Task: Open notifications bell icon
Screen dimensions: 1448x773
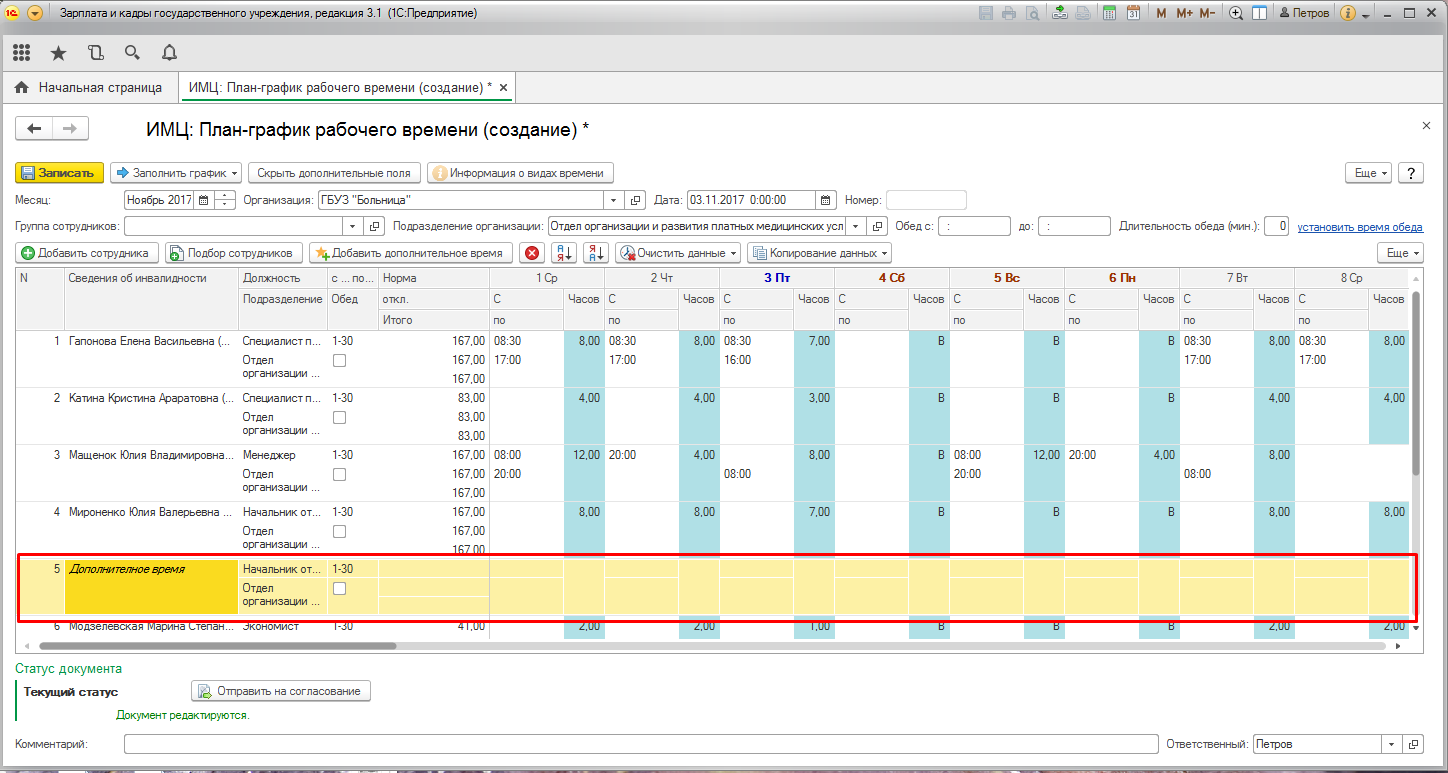Action: [169, 53]
